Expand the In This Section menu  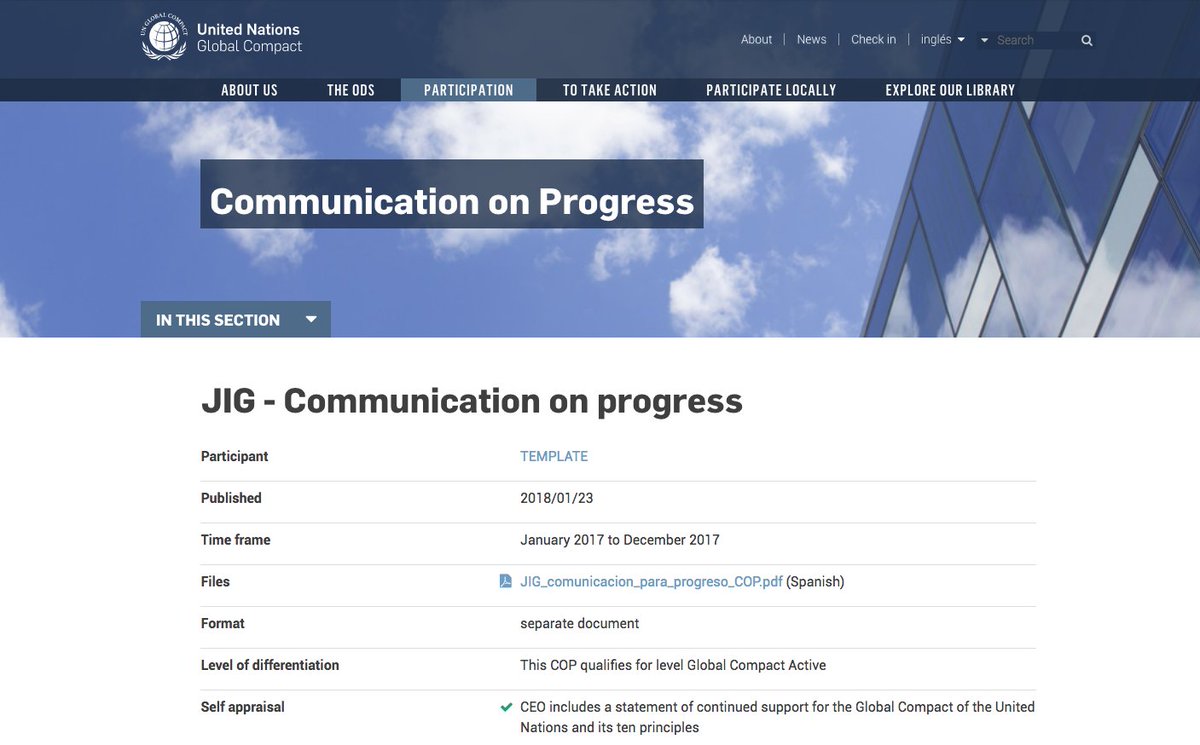pos(236,320)
